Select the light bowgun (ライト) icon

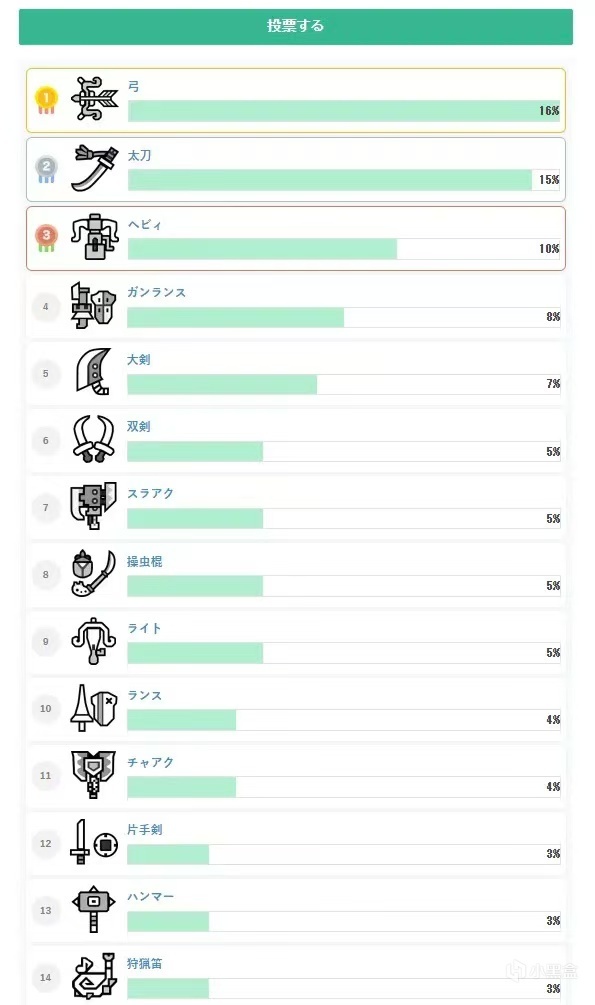point(94,640)
